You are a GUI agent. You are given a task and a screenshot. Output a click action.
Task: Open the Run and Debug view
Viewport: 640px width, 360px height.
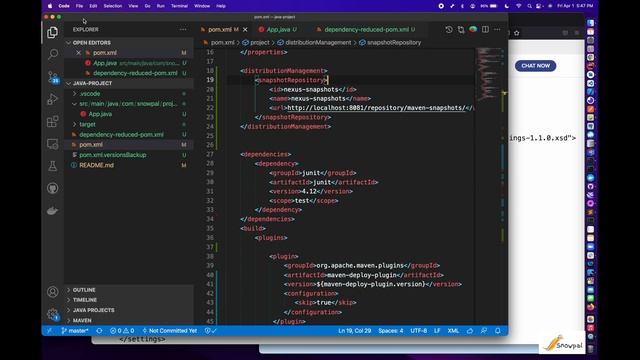tap(53, 99)
